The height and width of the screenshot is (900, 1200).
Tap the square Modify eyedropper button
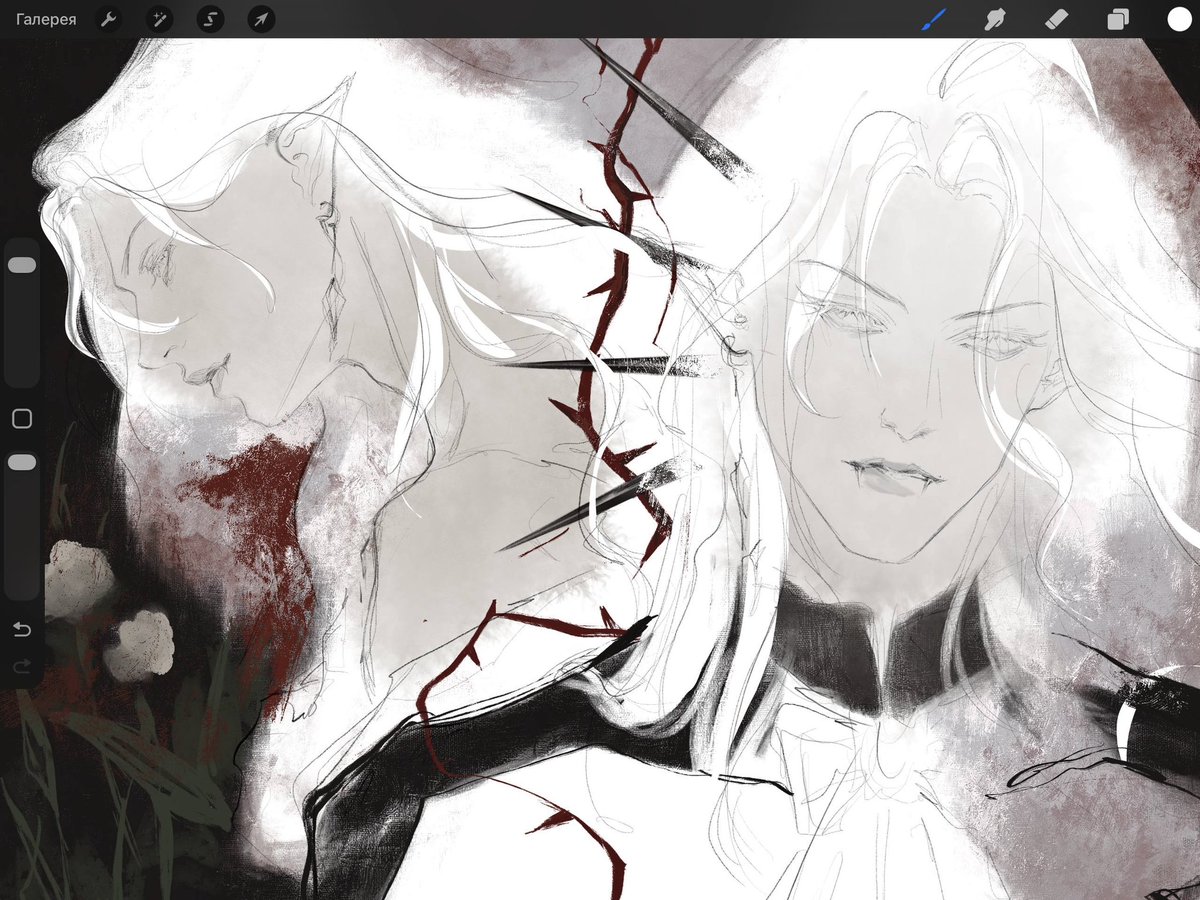(x=22, y=419)
